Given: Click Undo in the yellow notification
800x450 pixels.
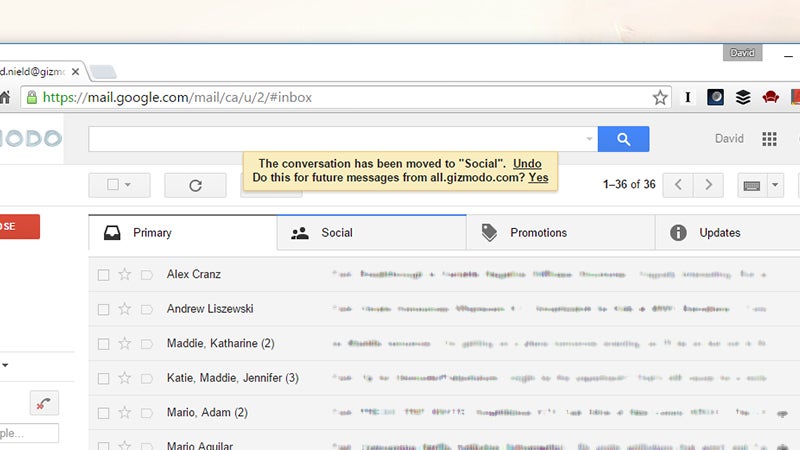Looking at the screenshot, I should pyautogui.click(x=527, y=164).
